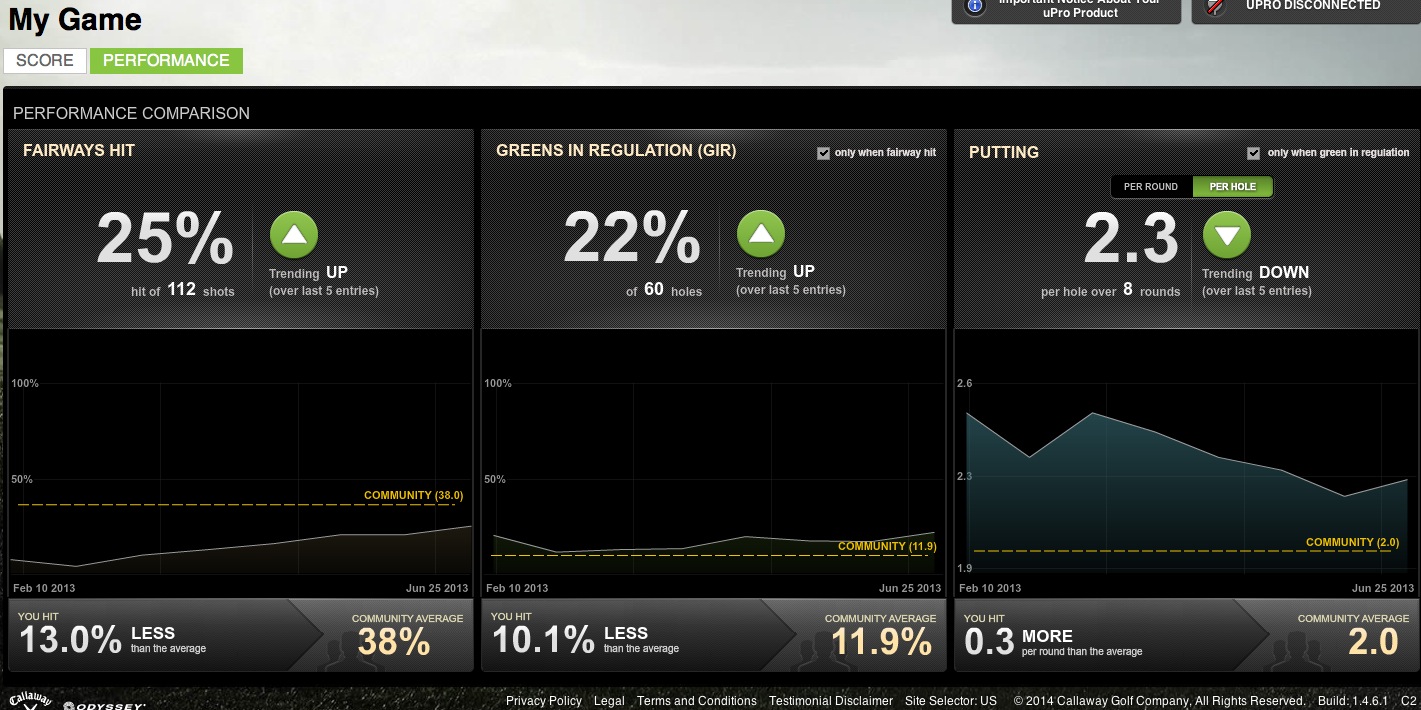Open the Testimonial Disclaimer link

coord(830,701)
